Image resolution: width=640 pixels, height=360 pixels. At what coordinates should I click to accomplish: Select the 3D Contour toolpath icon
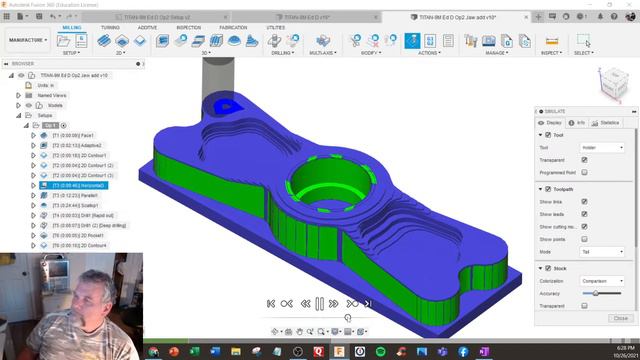point(252,40)
